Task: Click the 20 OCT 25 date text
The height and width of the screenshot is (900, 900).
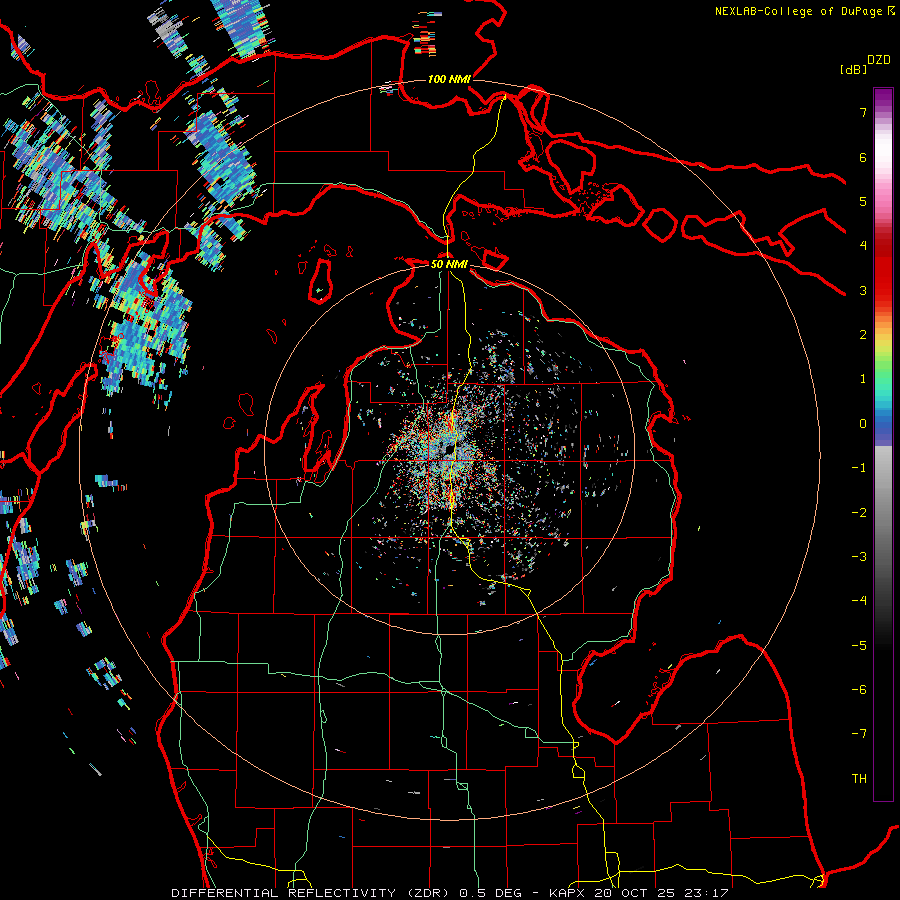Action: click(x=635, y=893)
